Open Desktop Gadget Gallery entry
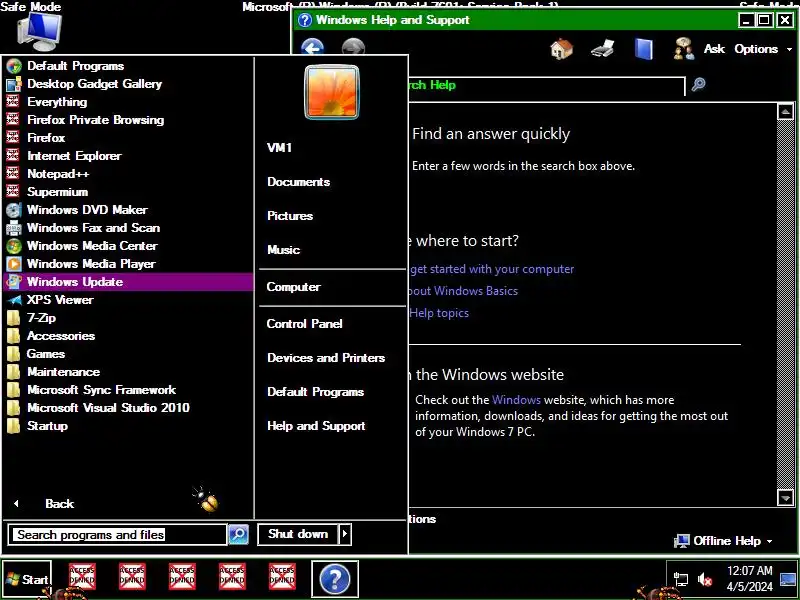 128,84
